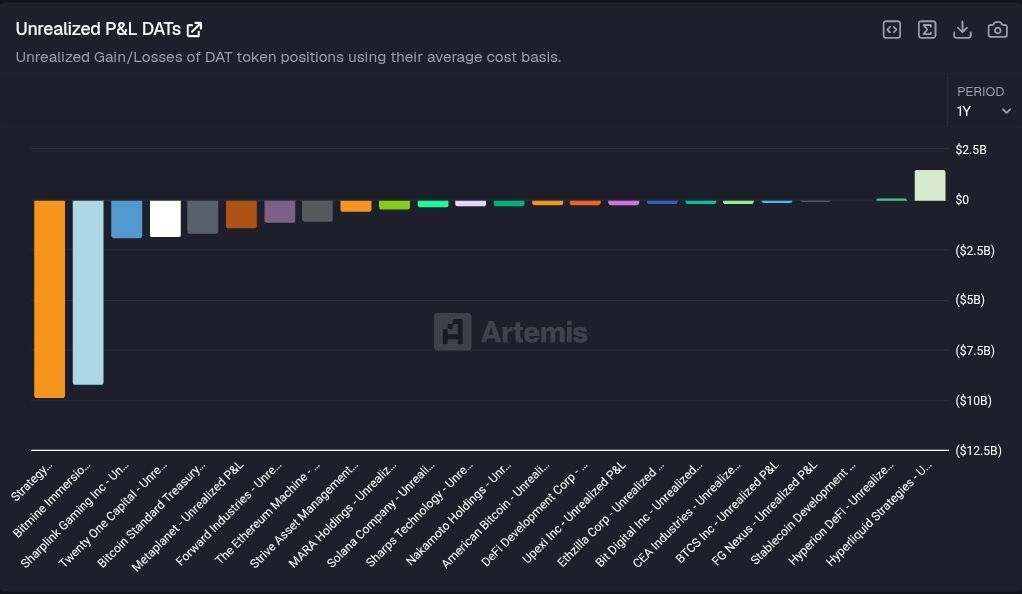This screenshot has height=594, width=1022.
Task: Click the FG Nexus axis label
Action: (765, 514)
